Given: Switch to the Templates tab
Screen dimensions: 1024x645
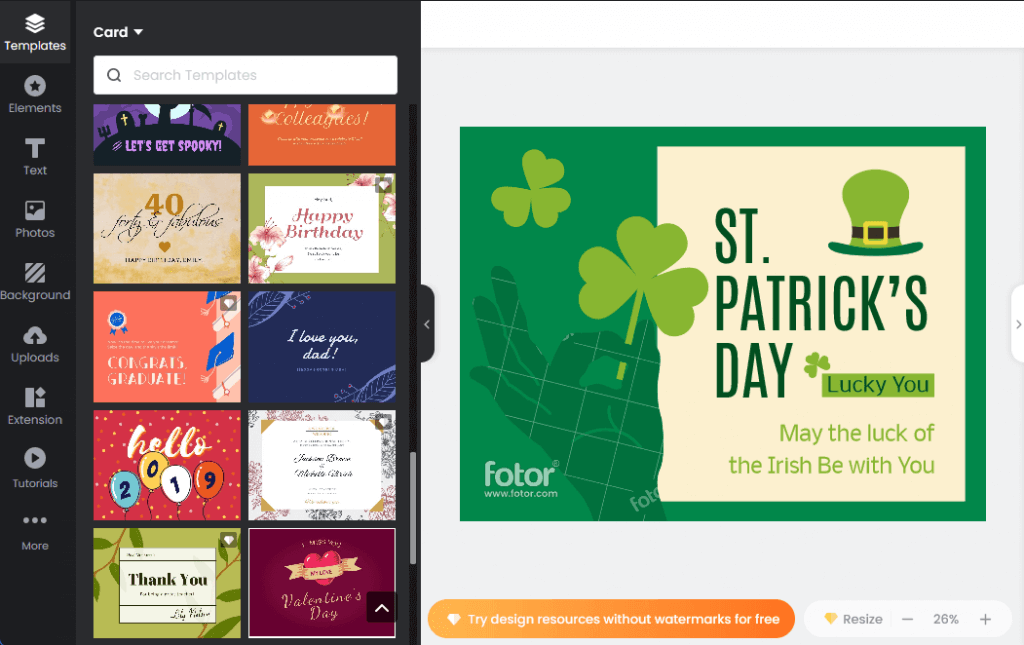Looking at the screenshot, I should (35, 33).
